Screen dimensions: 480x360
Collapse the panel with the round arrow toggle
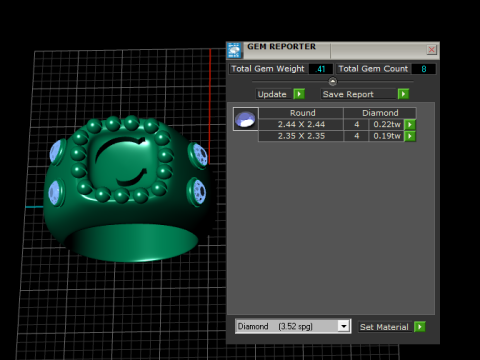(x=333, y=81)
